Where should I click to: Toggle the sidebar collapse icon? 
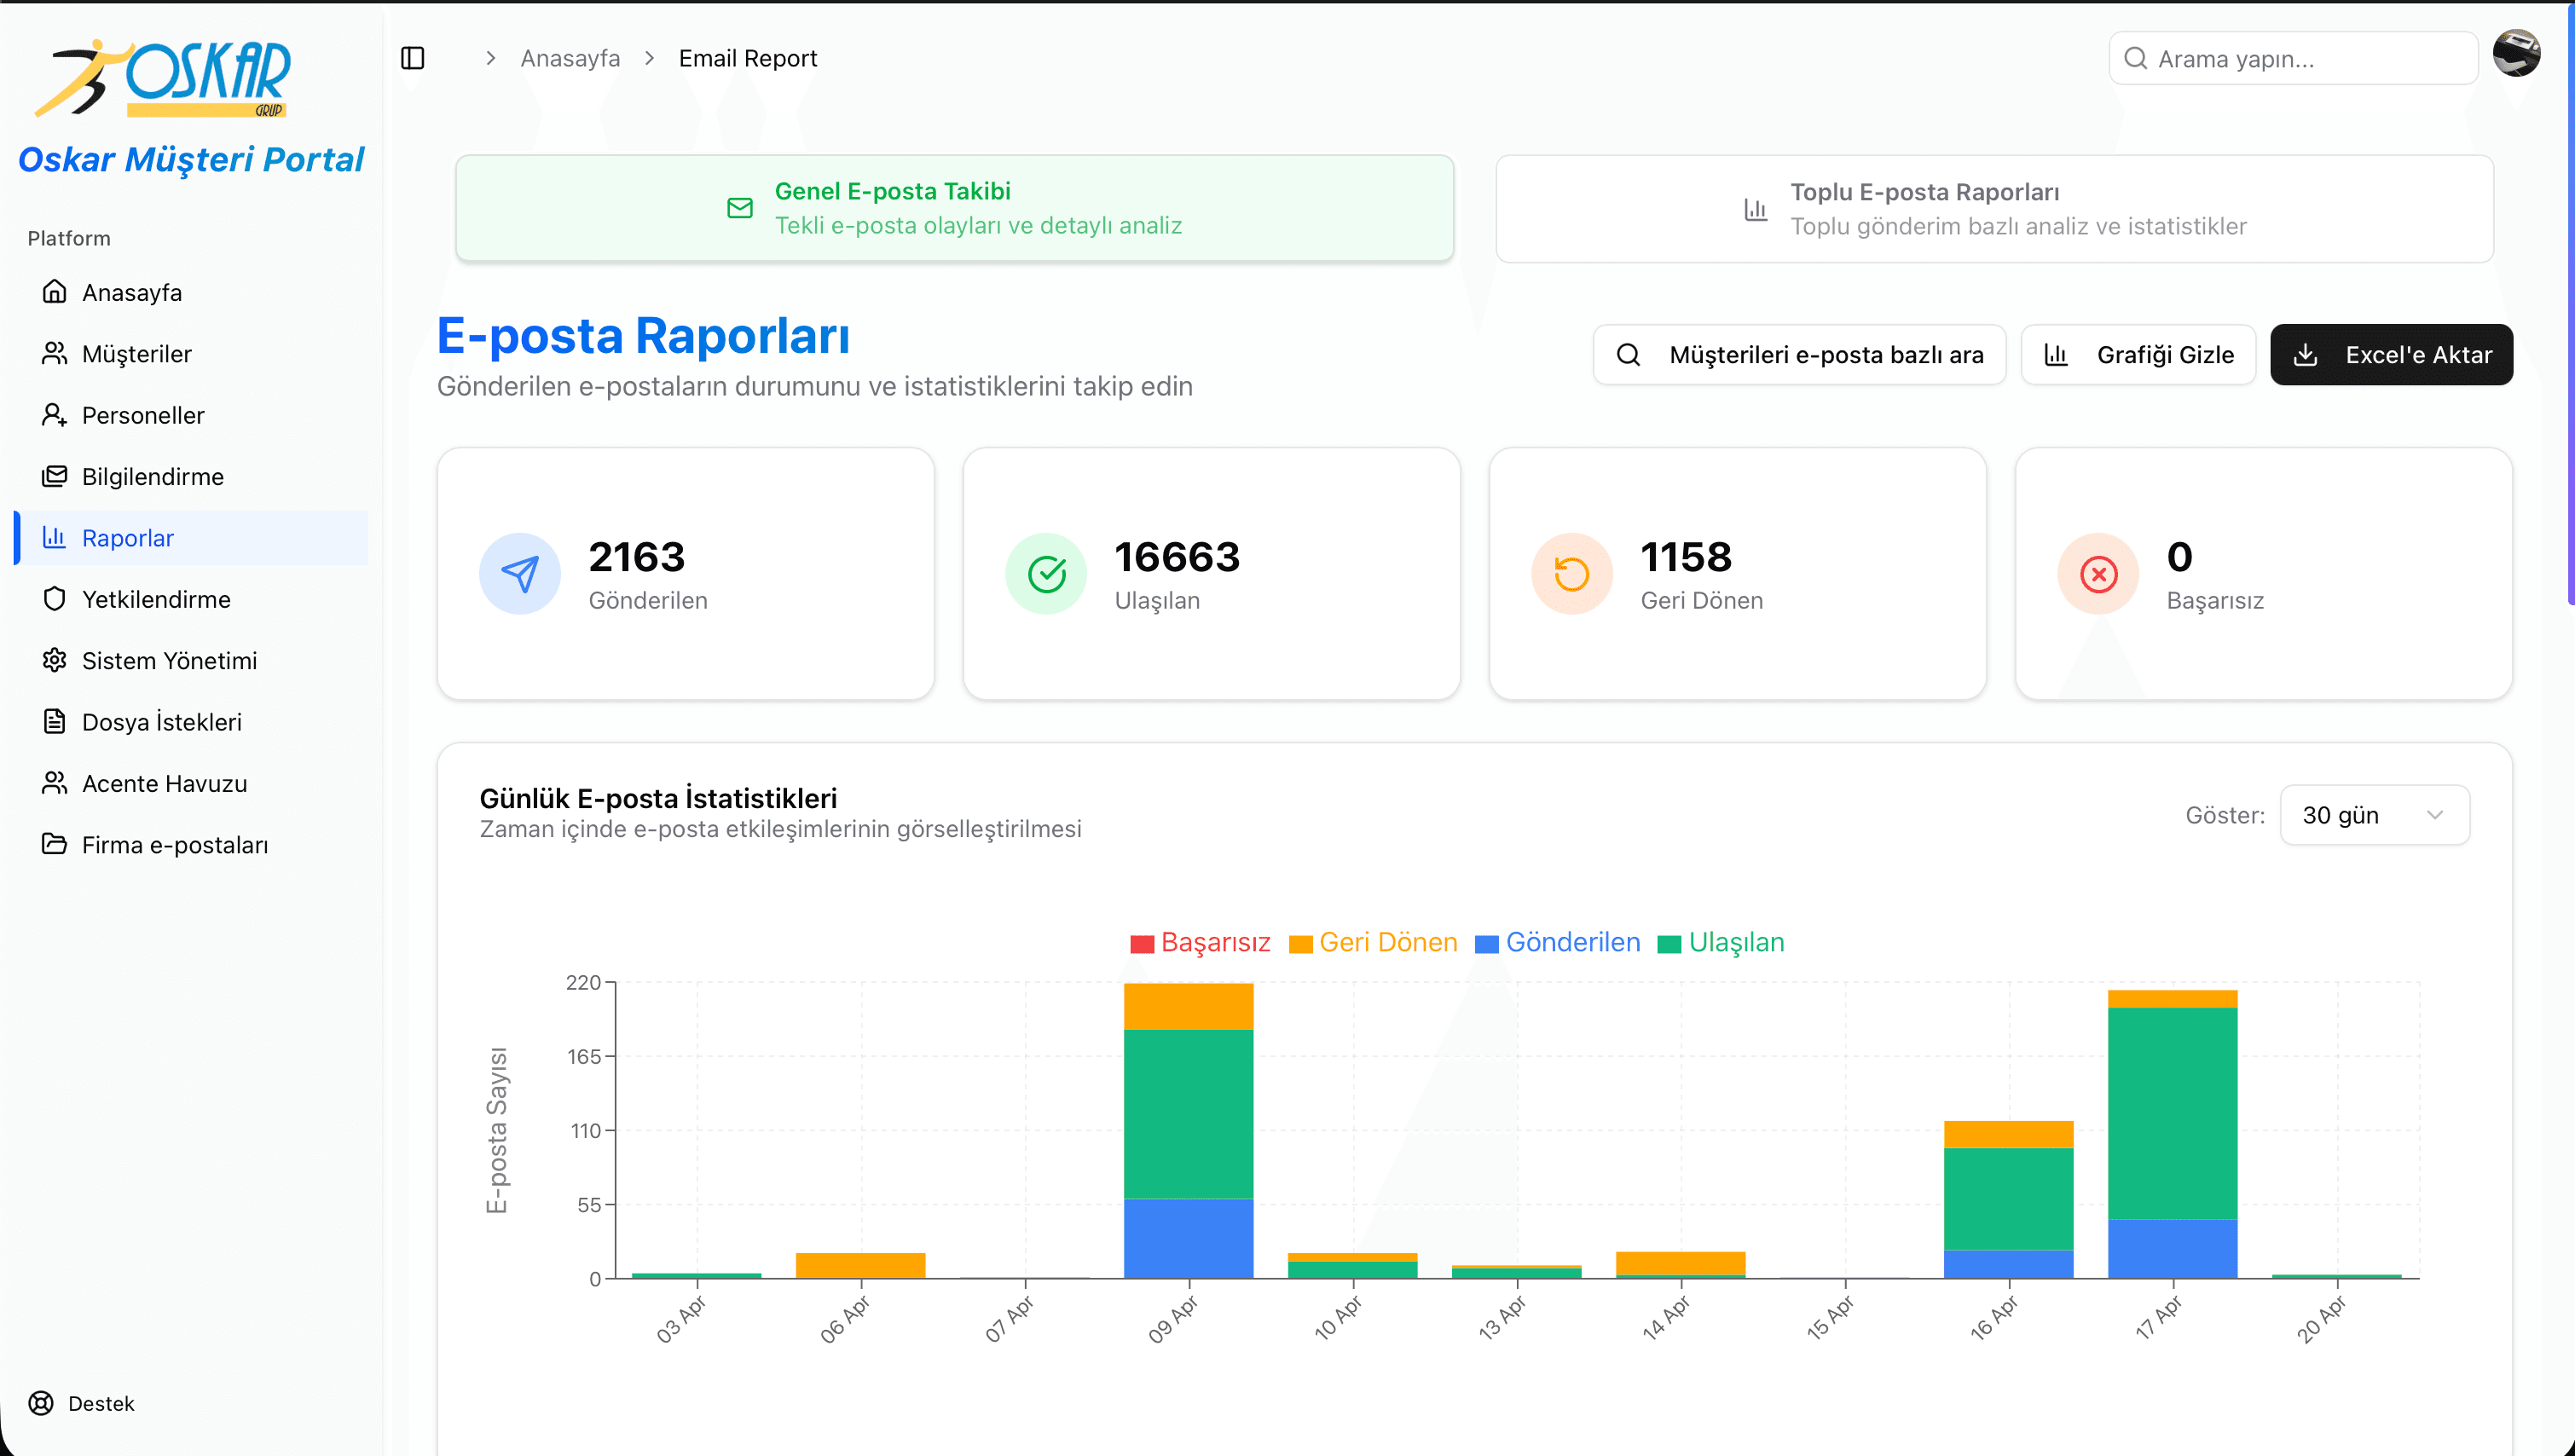pyautogui.click(x=413, y=57)
